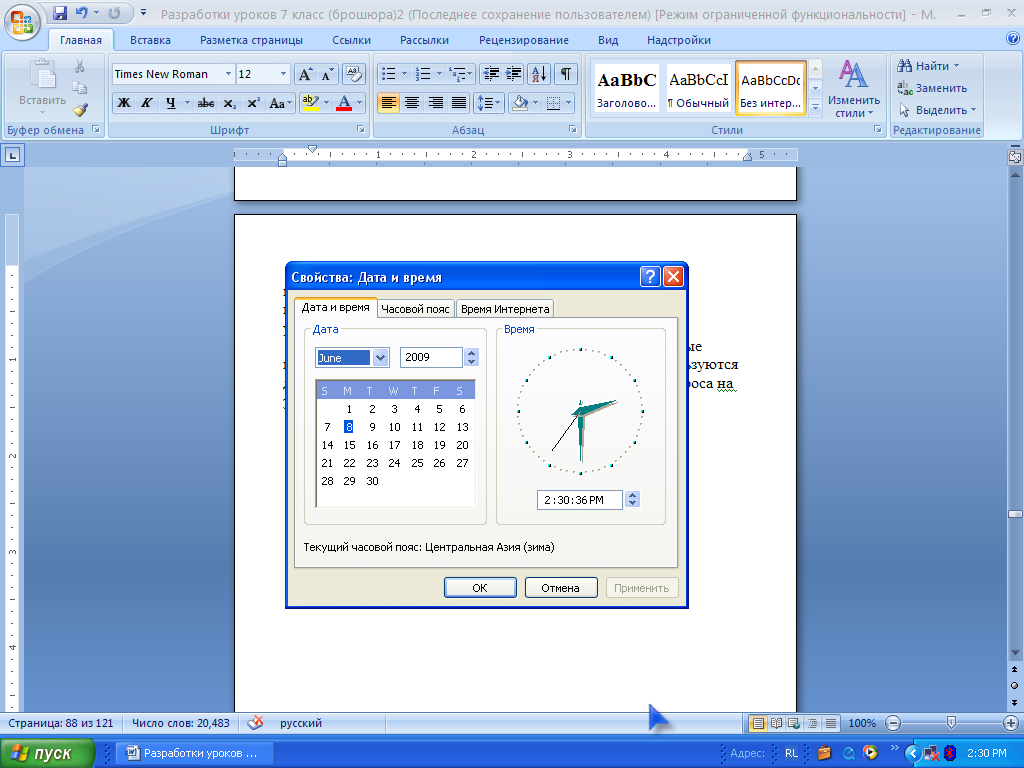Click the Sort (А-Я) icon

click(x=538, y=74)
